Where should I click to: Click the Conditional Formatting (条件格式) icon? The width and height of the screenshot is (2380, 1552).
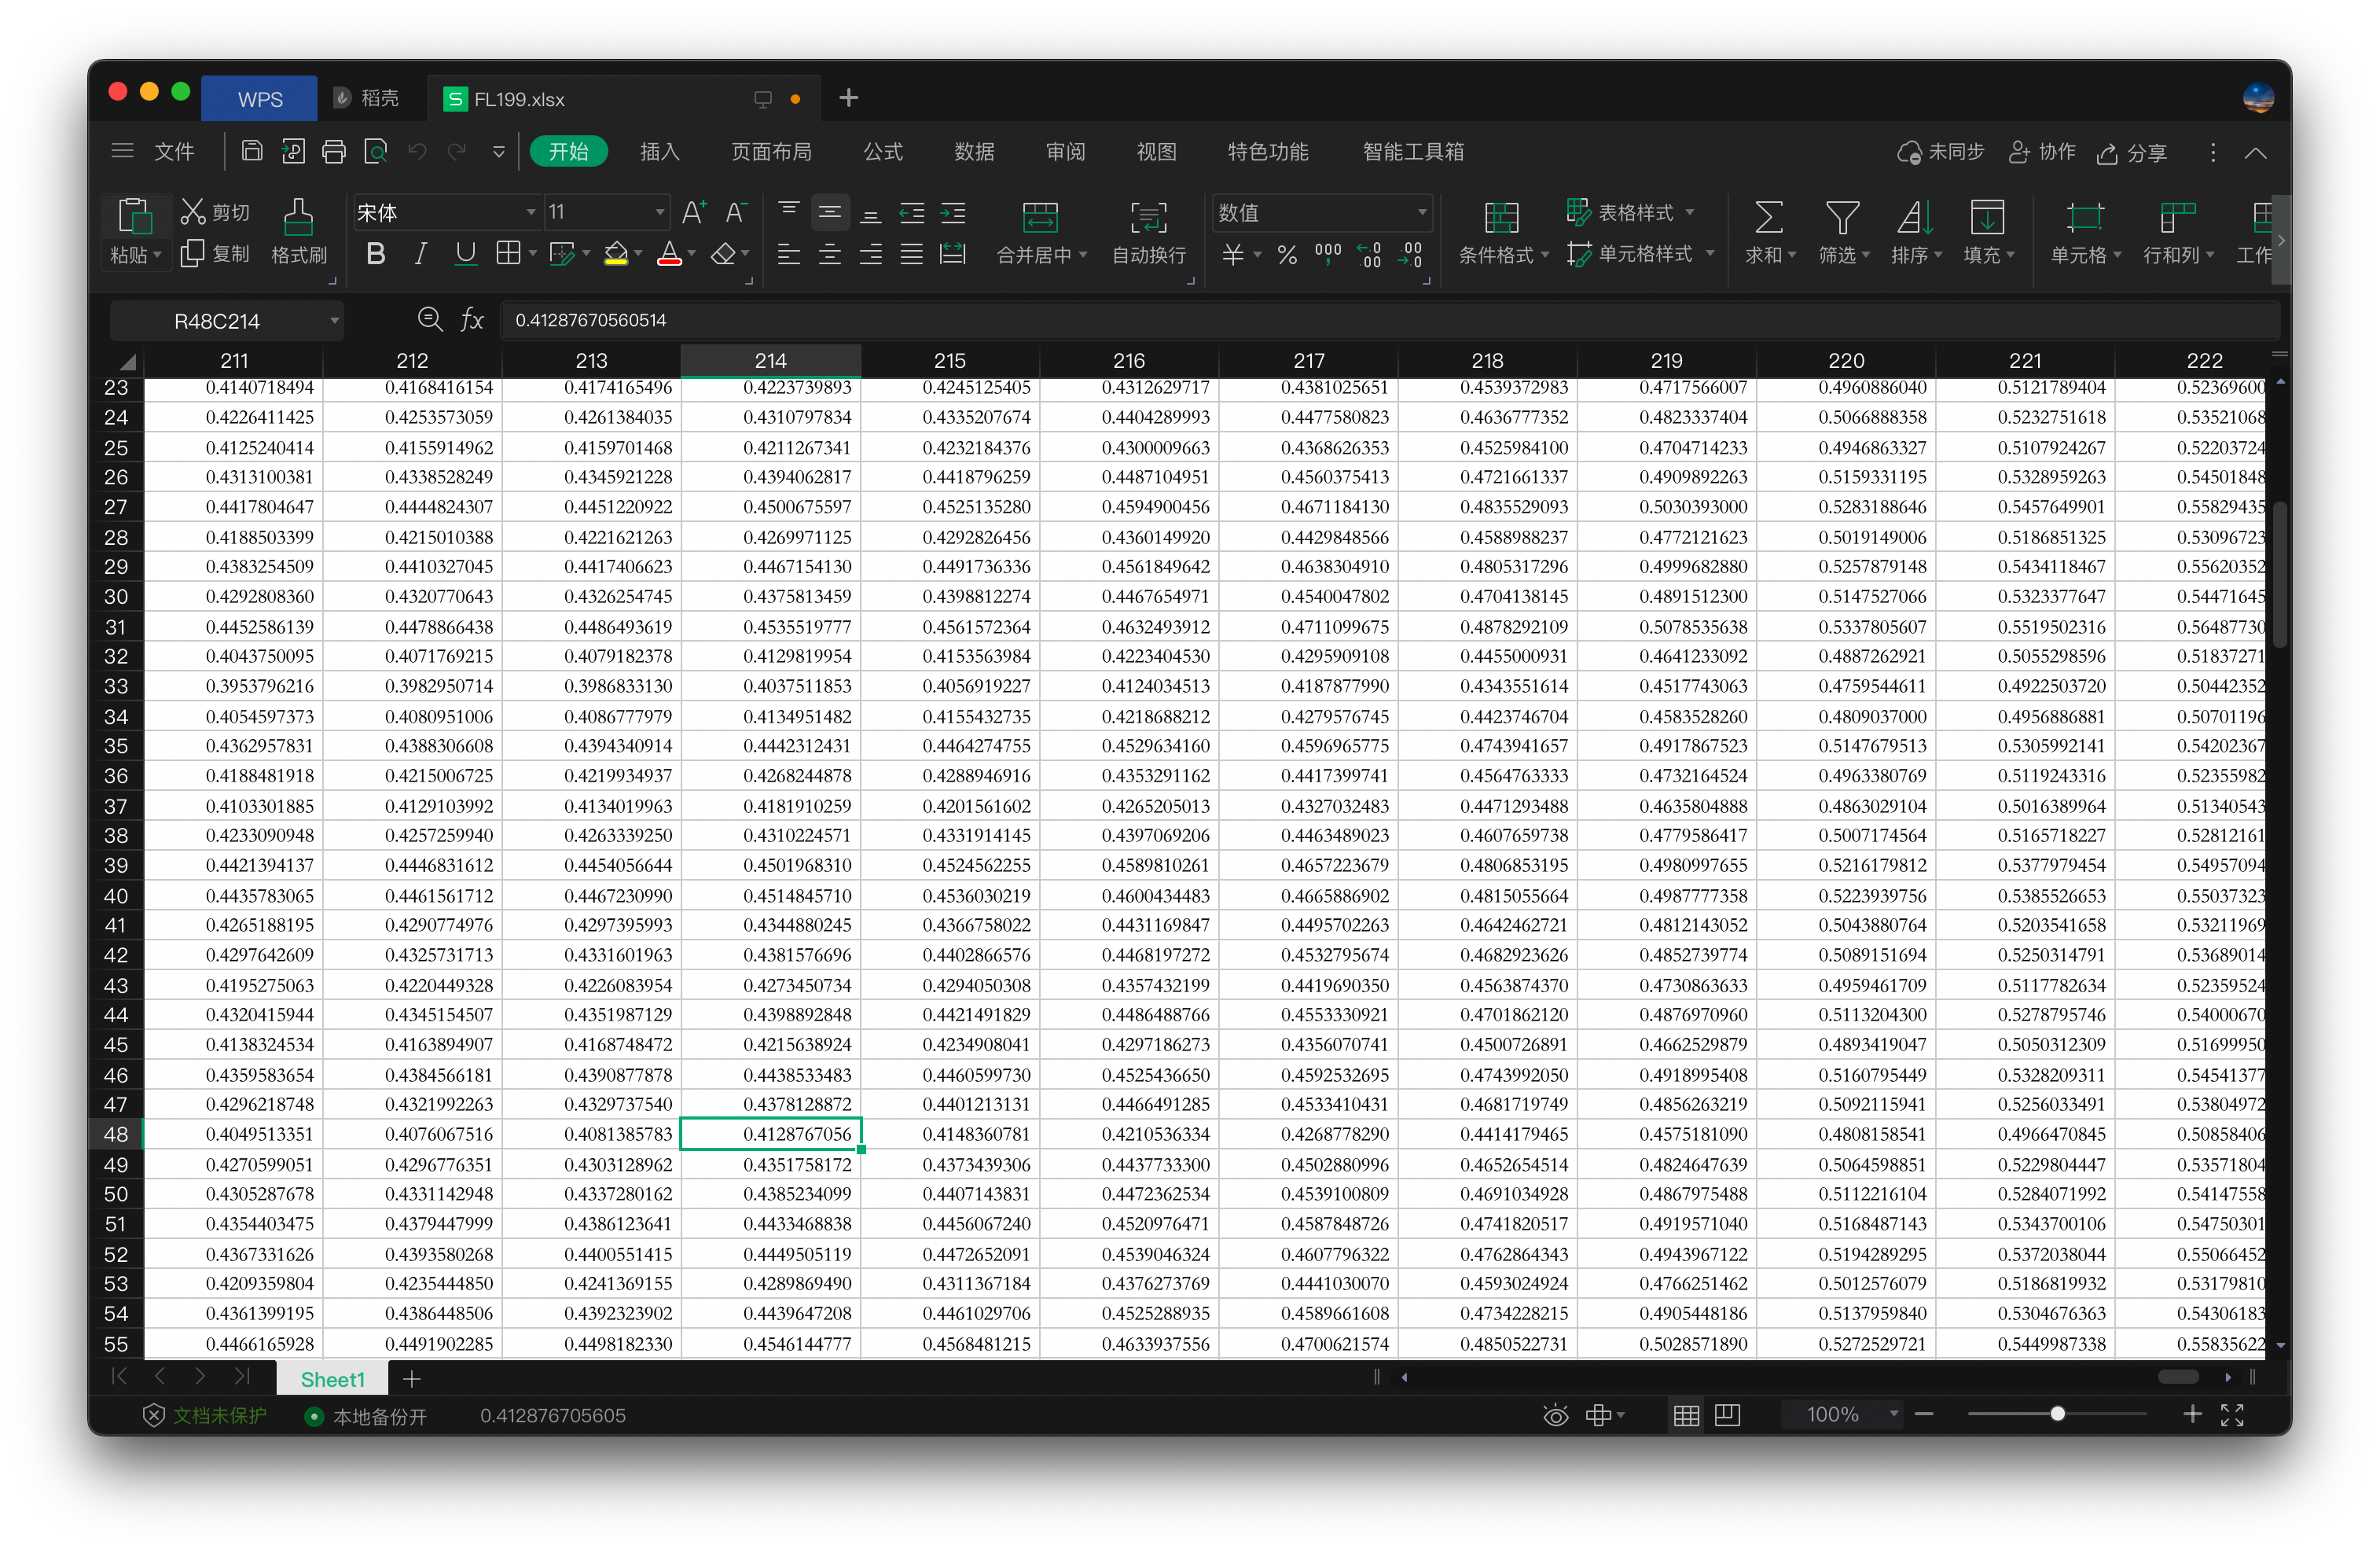coord(1501,217)
